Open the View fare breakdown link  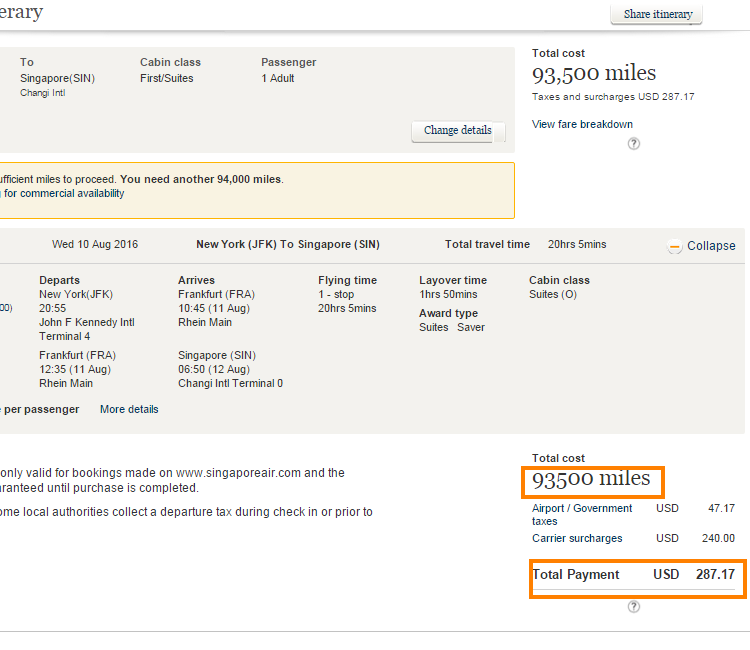click(x=582, y=124)
